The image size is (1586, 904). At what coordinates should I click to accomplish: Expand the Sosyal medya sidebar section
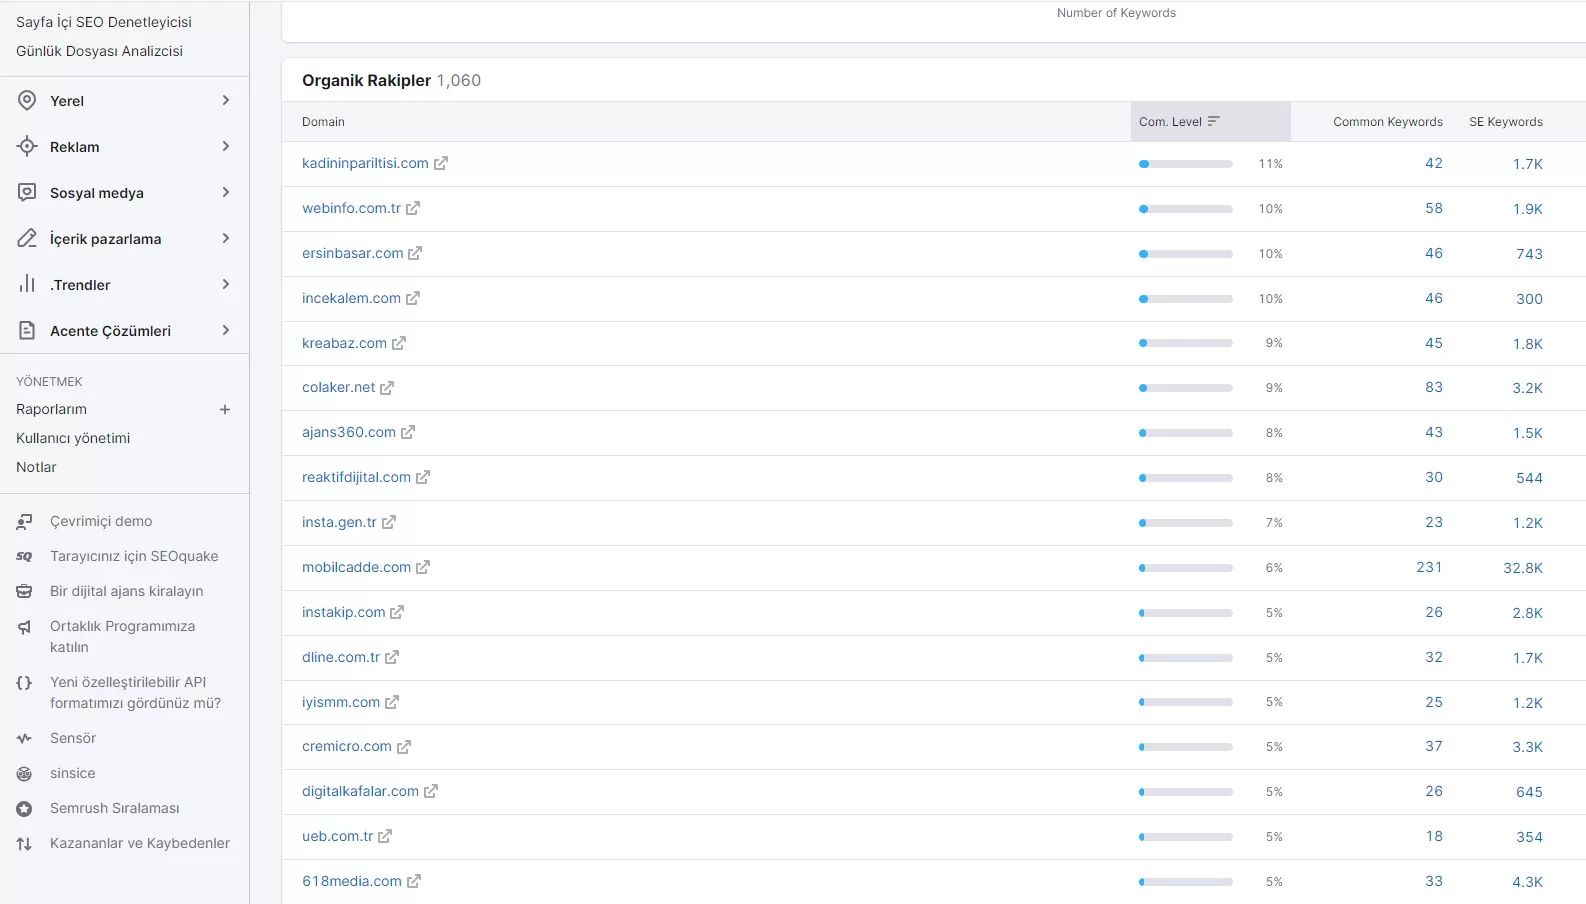tap(226, 192)
